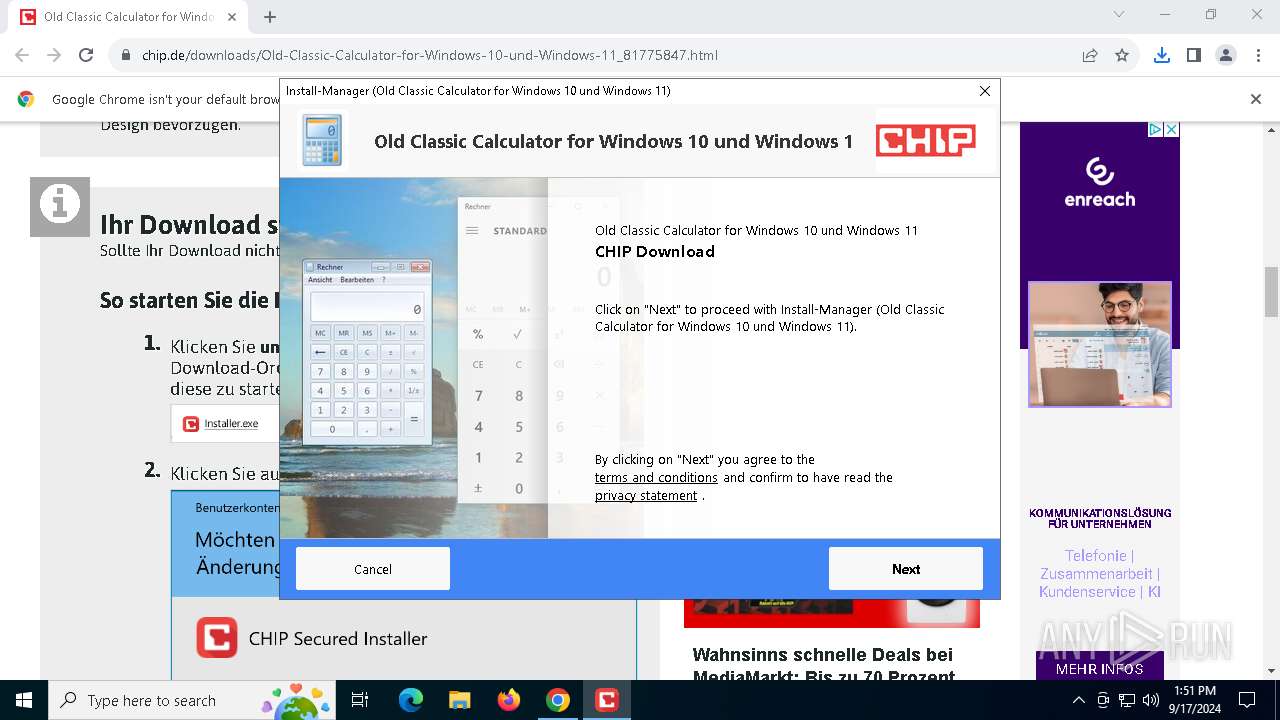Open the AdChoices info icon
This screenshot has height=720, width=1280.
click(1155, 130)
